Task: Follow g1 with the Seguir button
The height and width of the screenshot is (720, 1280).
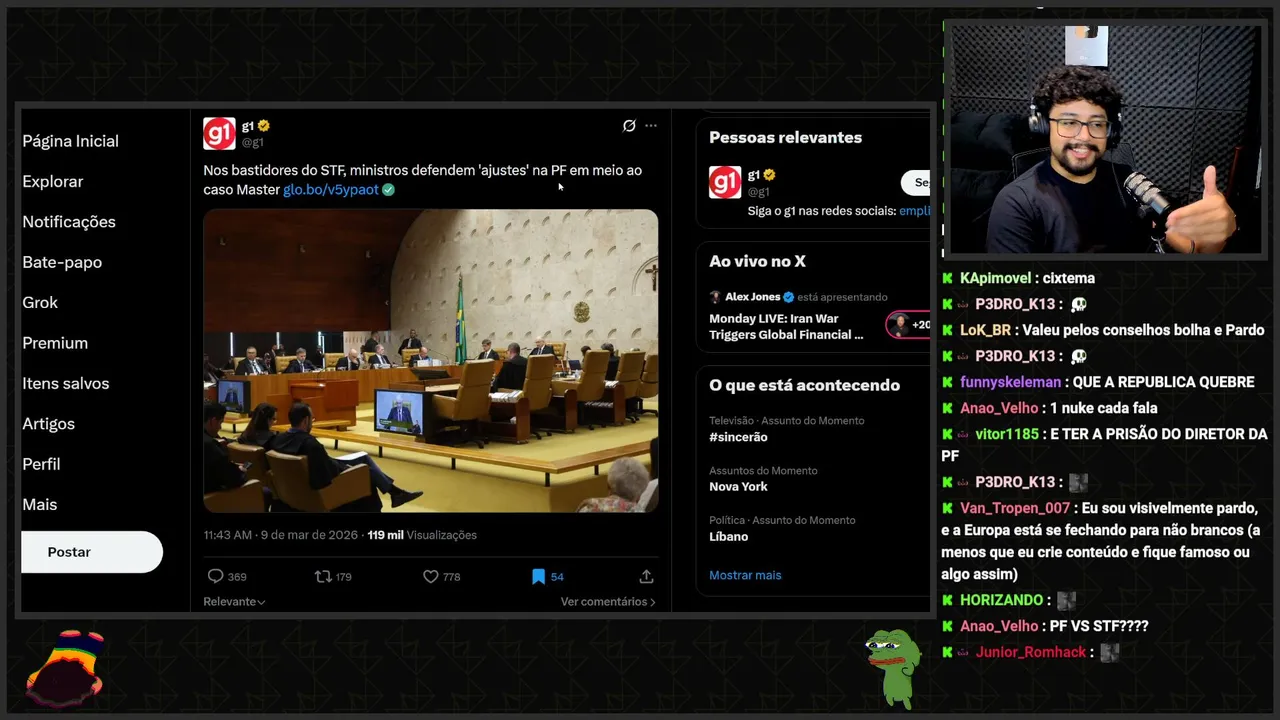Action: (917, 182)
